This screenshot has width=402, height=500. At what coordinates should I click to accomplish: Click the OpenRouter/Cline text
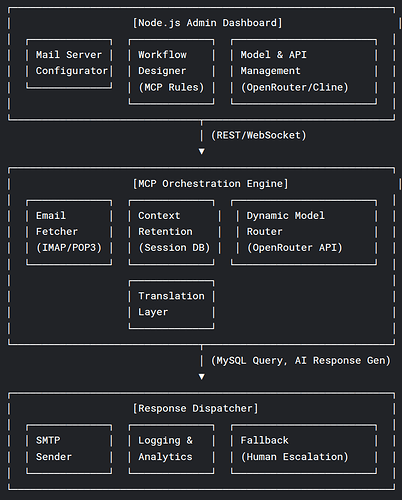pyautogui.click(x=295, y=87)
